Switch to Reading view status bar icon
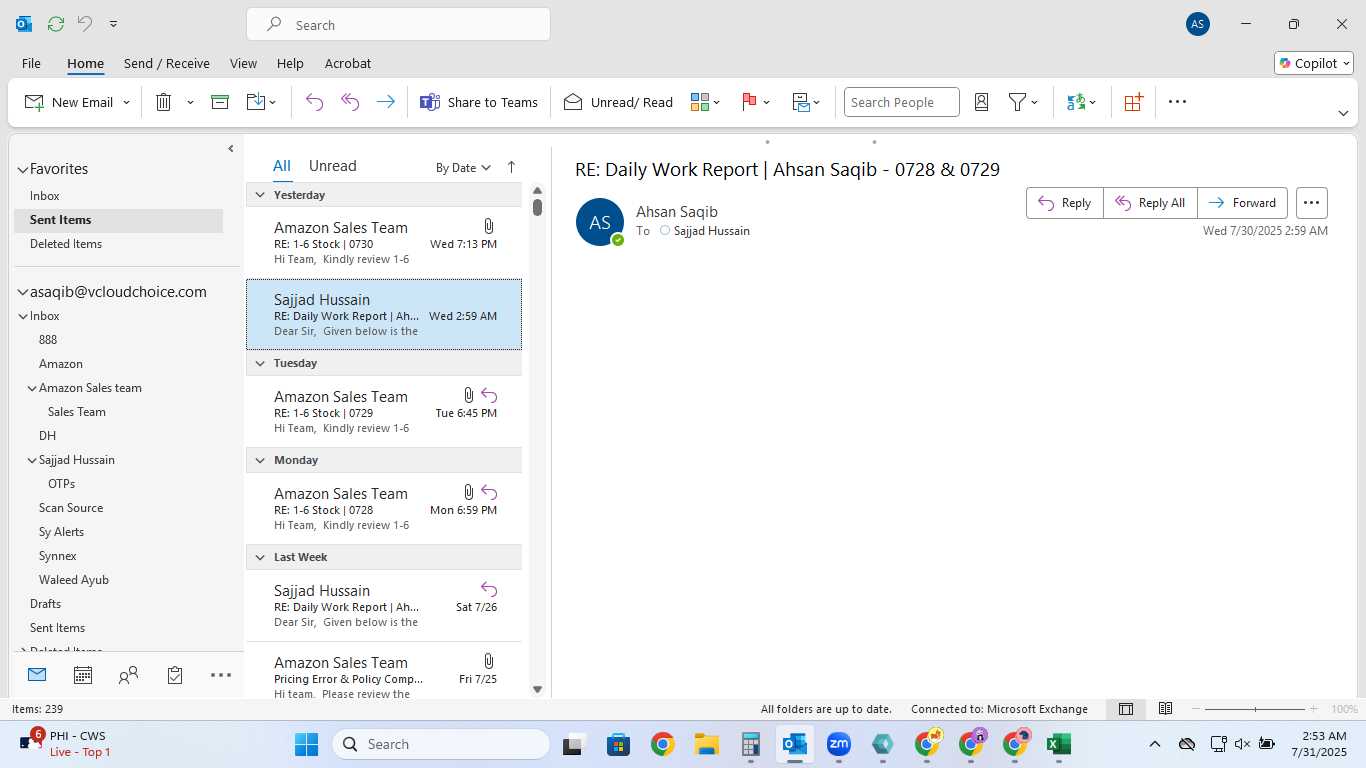 (1165, 709)
